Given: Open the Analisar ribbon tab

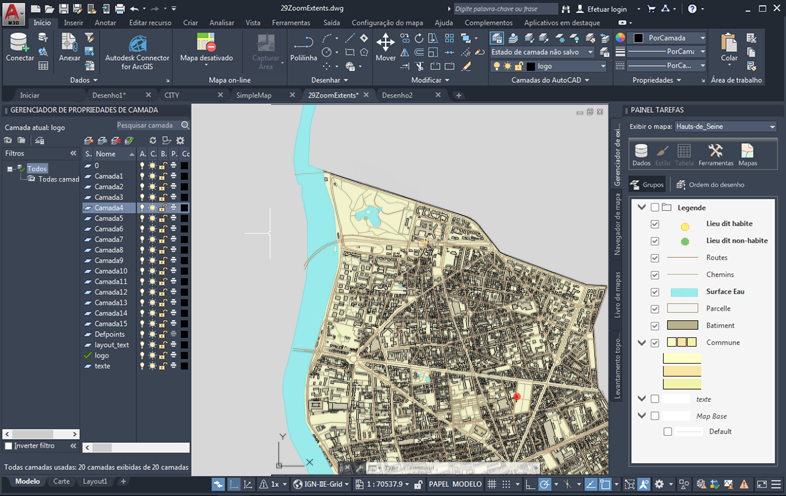Looking at the screenshot, I should point(222,22).
